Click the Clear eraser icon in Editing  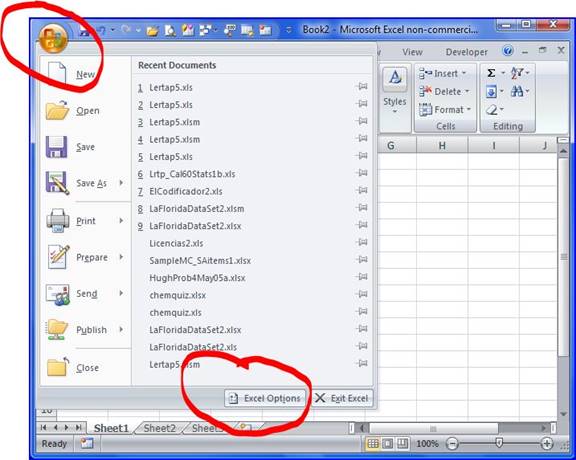pyautogui.click(x=492, y=109)
